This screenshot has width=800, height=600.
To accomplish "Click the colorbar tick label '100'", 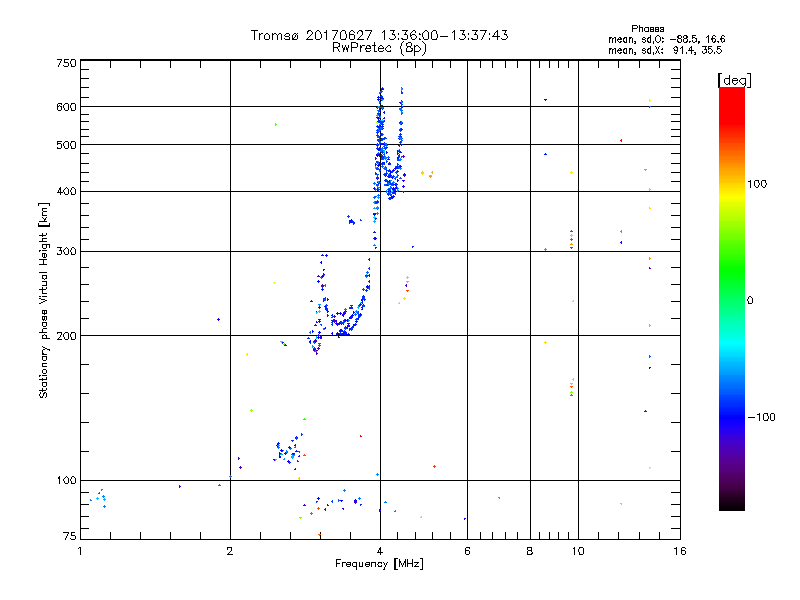I will coord(757,184).
